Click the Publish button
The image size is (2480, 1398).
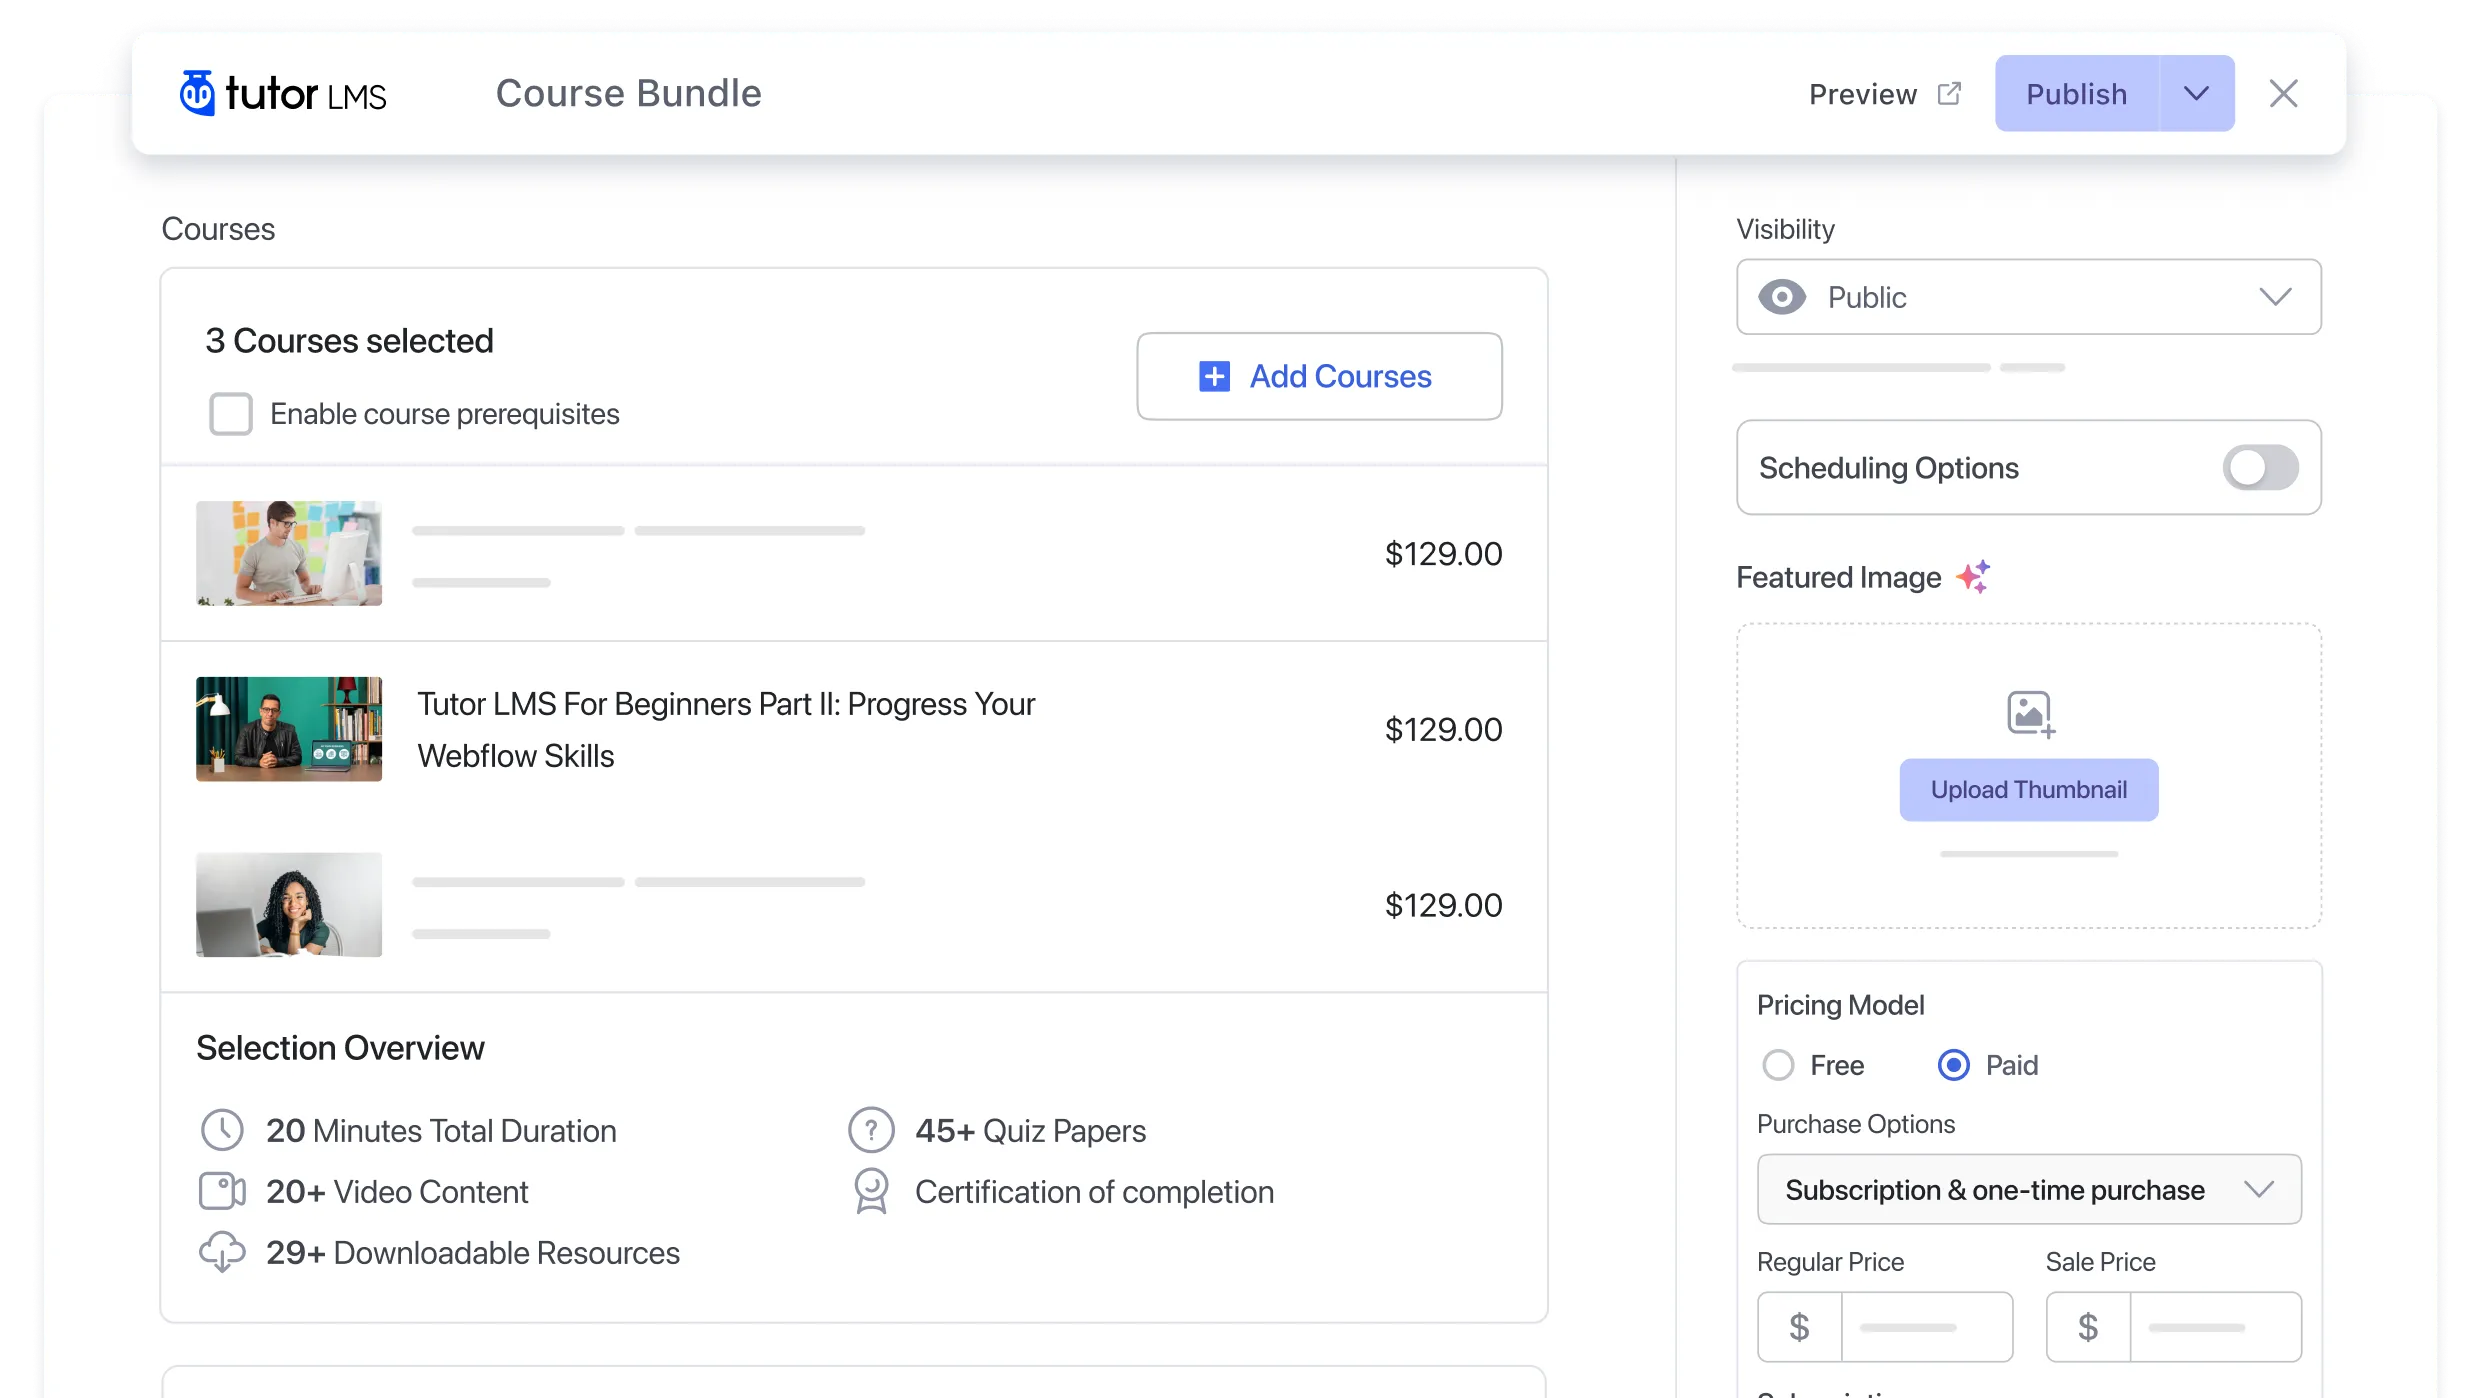coord(2077,93)
